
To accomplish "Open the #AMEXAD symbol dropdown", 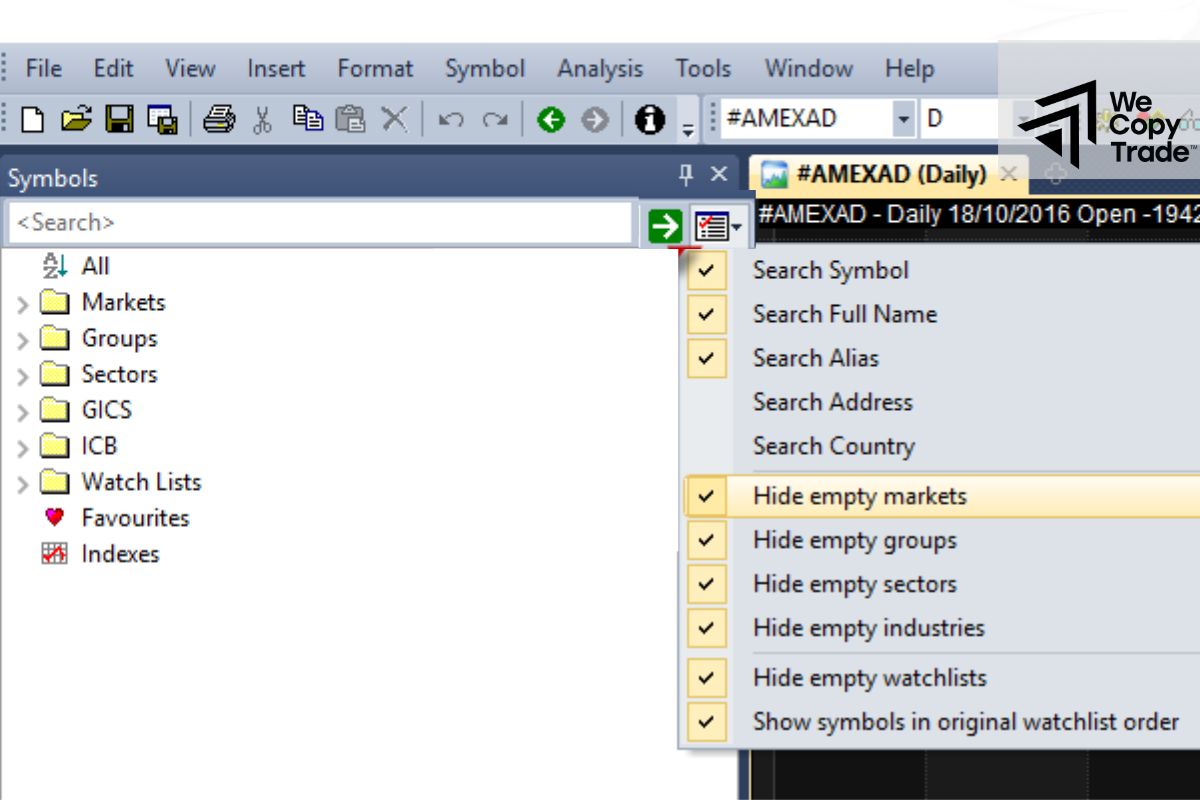I will pyautogui.click(x=904, y=119).
